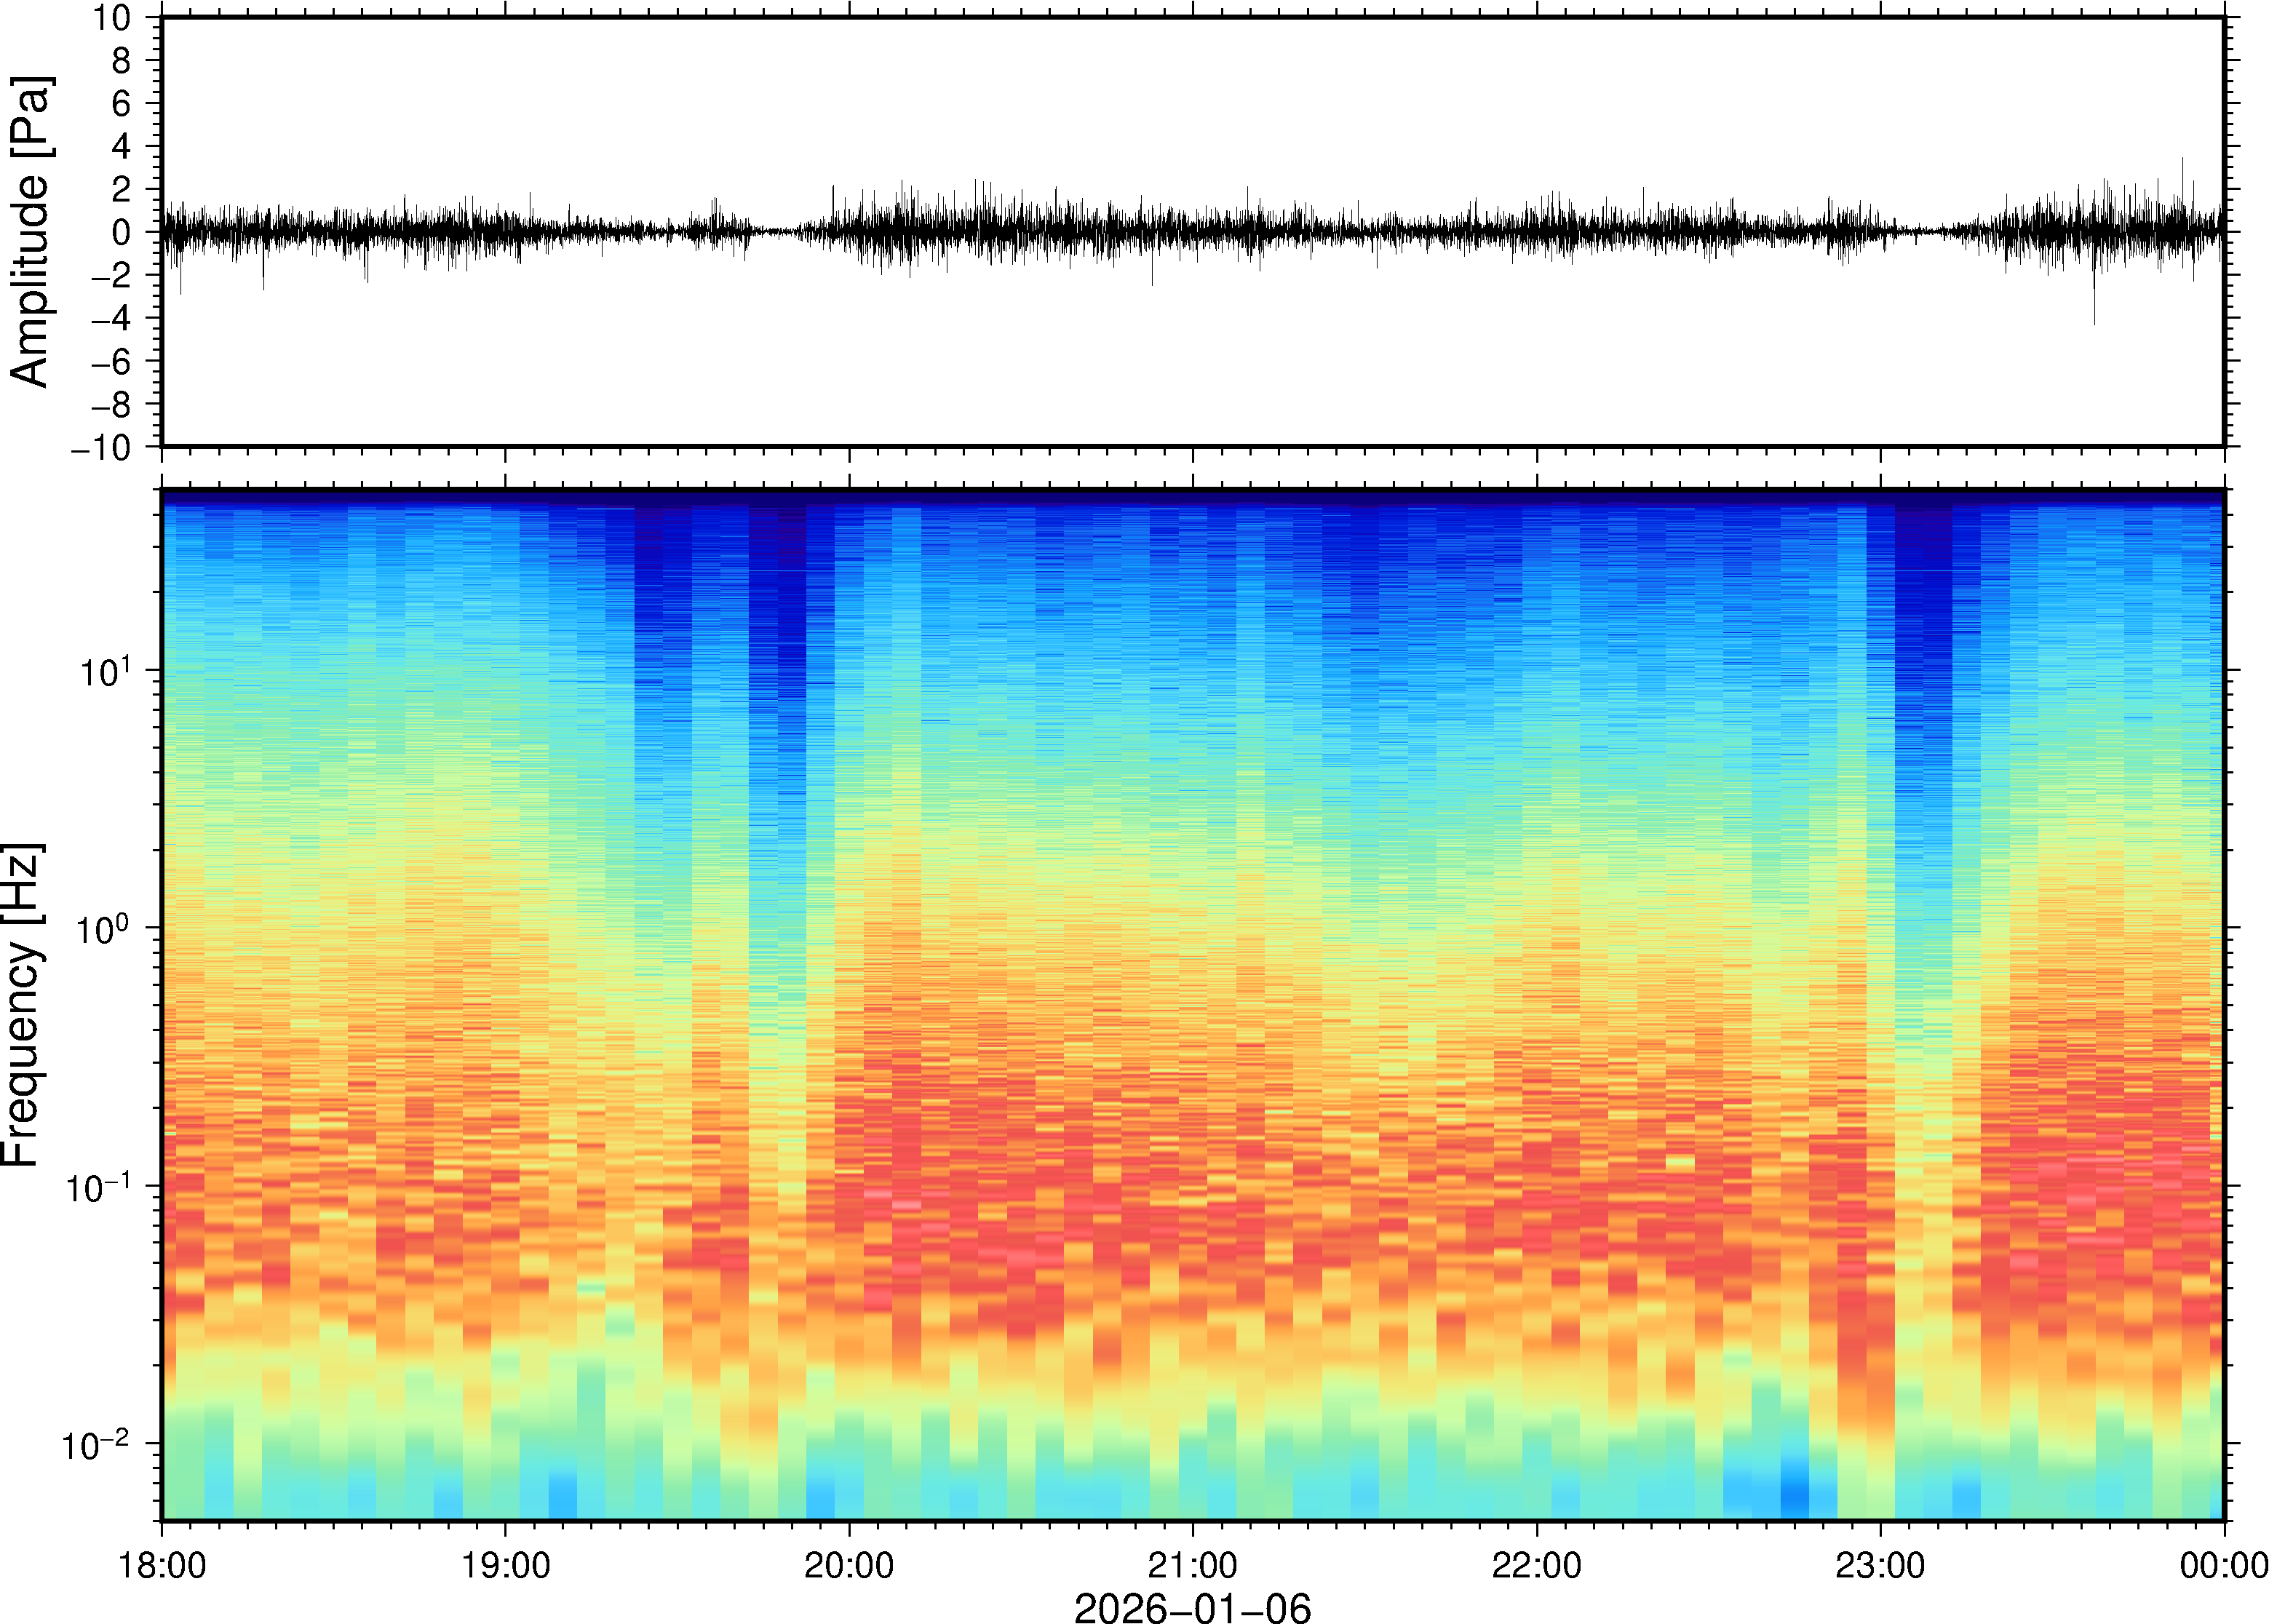Screen dimensions: 2269x1624
Task: Click the 21:00 time axis label
Action: (x=1192, y=1565)
